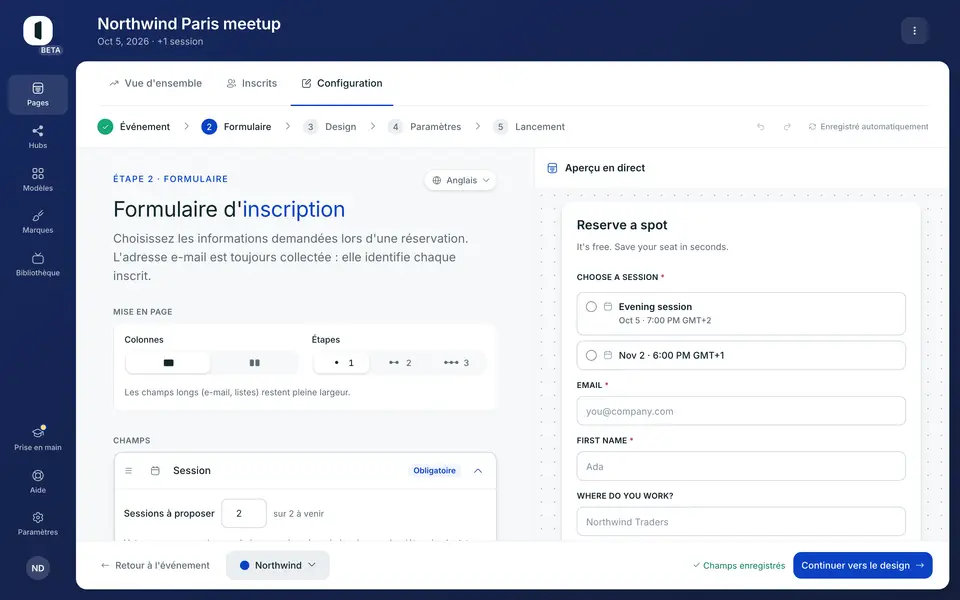Choose 1 step form layout

click(x=342, y=362)
